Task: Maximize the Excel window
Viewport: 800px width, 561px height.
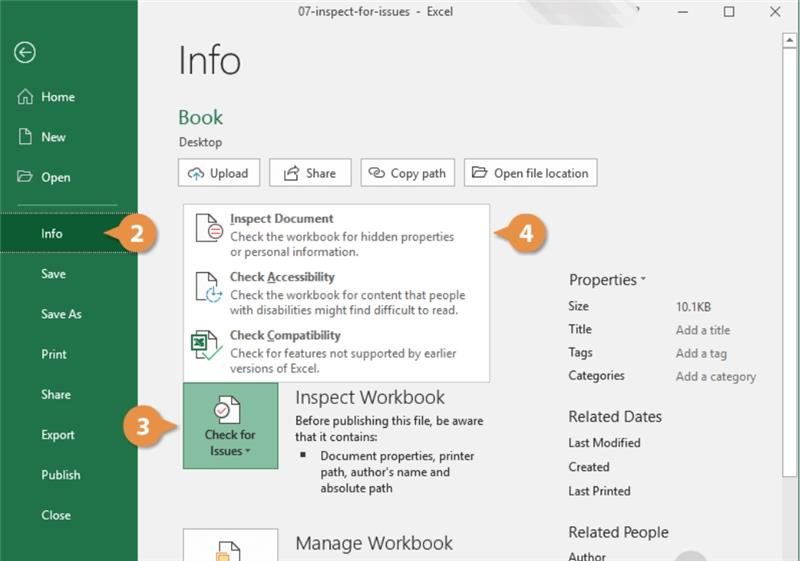Action: coord(729,12)
